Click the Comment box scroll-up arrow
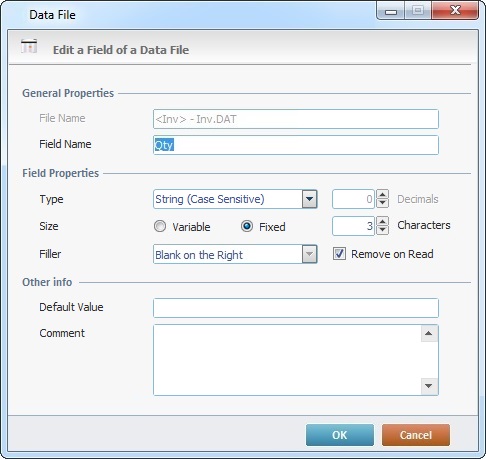486x459 pixels. pyautogui.click(x=429, y=333)
